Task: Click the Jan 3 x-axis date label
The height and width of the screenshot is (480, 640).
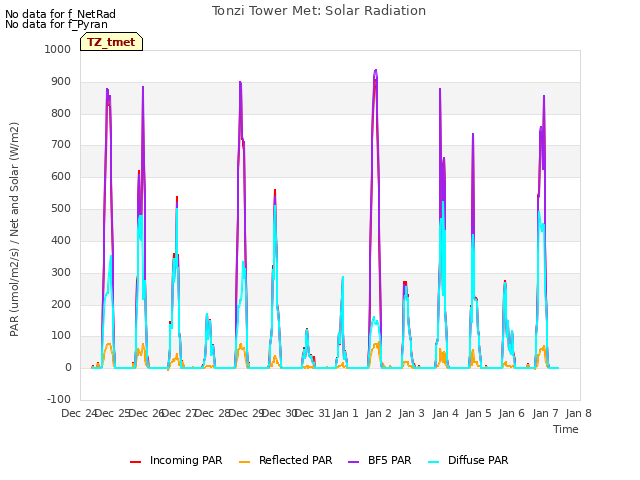Action: coord(411,413)
